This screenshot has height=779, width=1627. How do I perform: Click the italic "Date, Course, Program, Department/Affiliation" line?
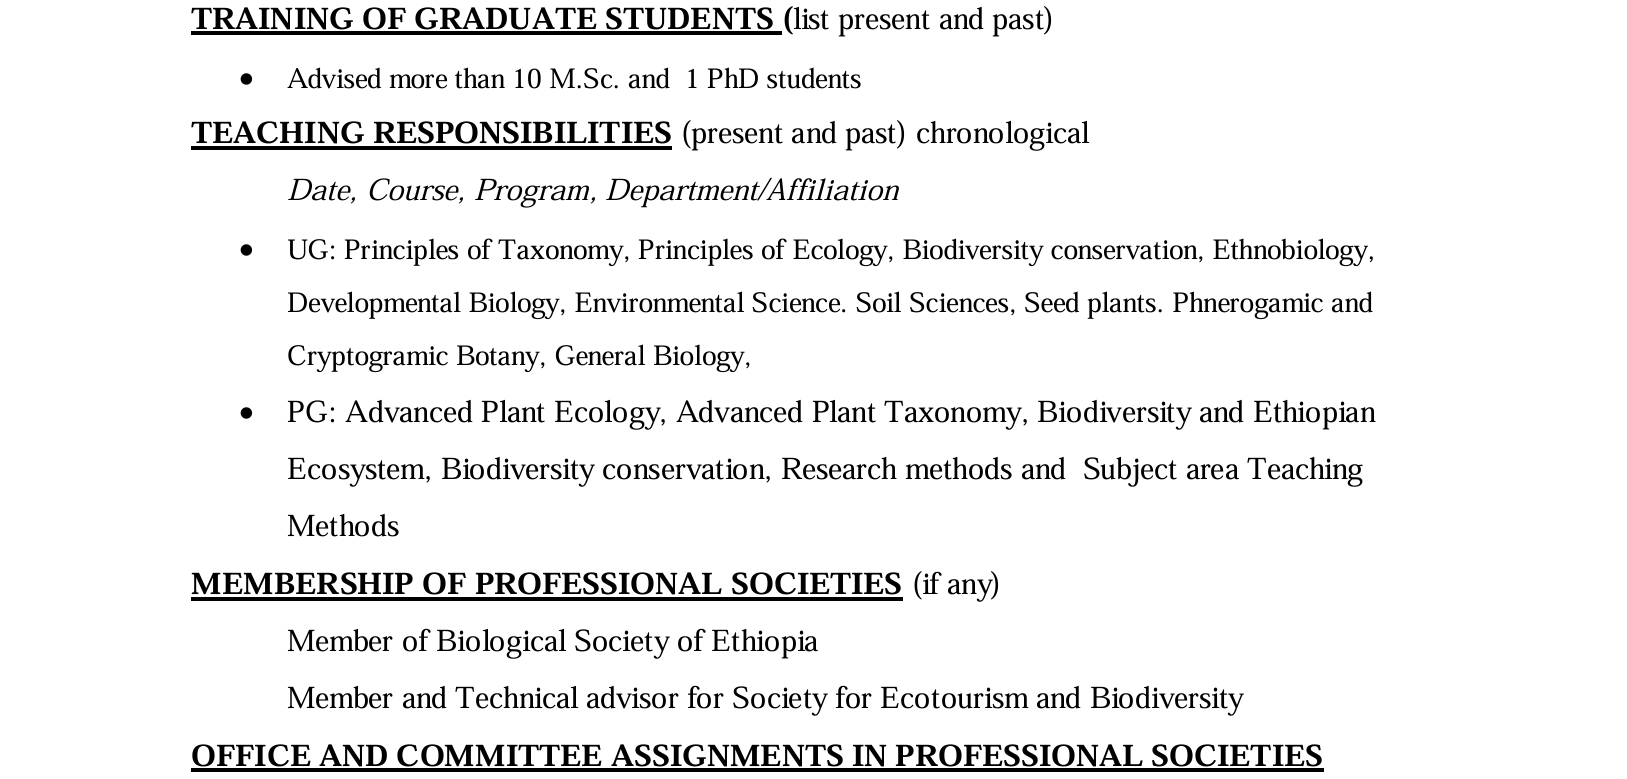point(593,190)
